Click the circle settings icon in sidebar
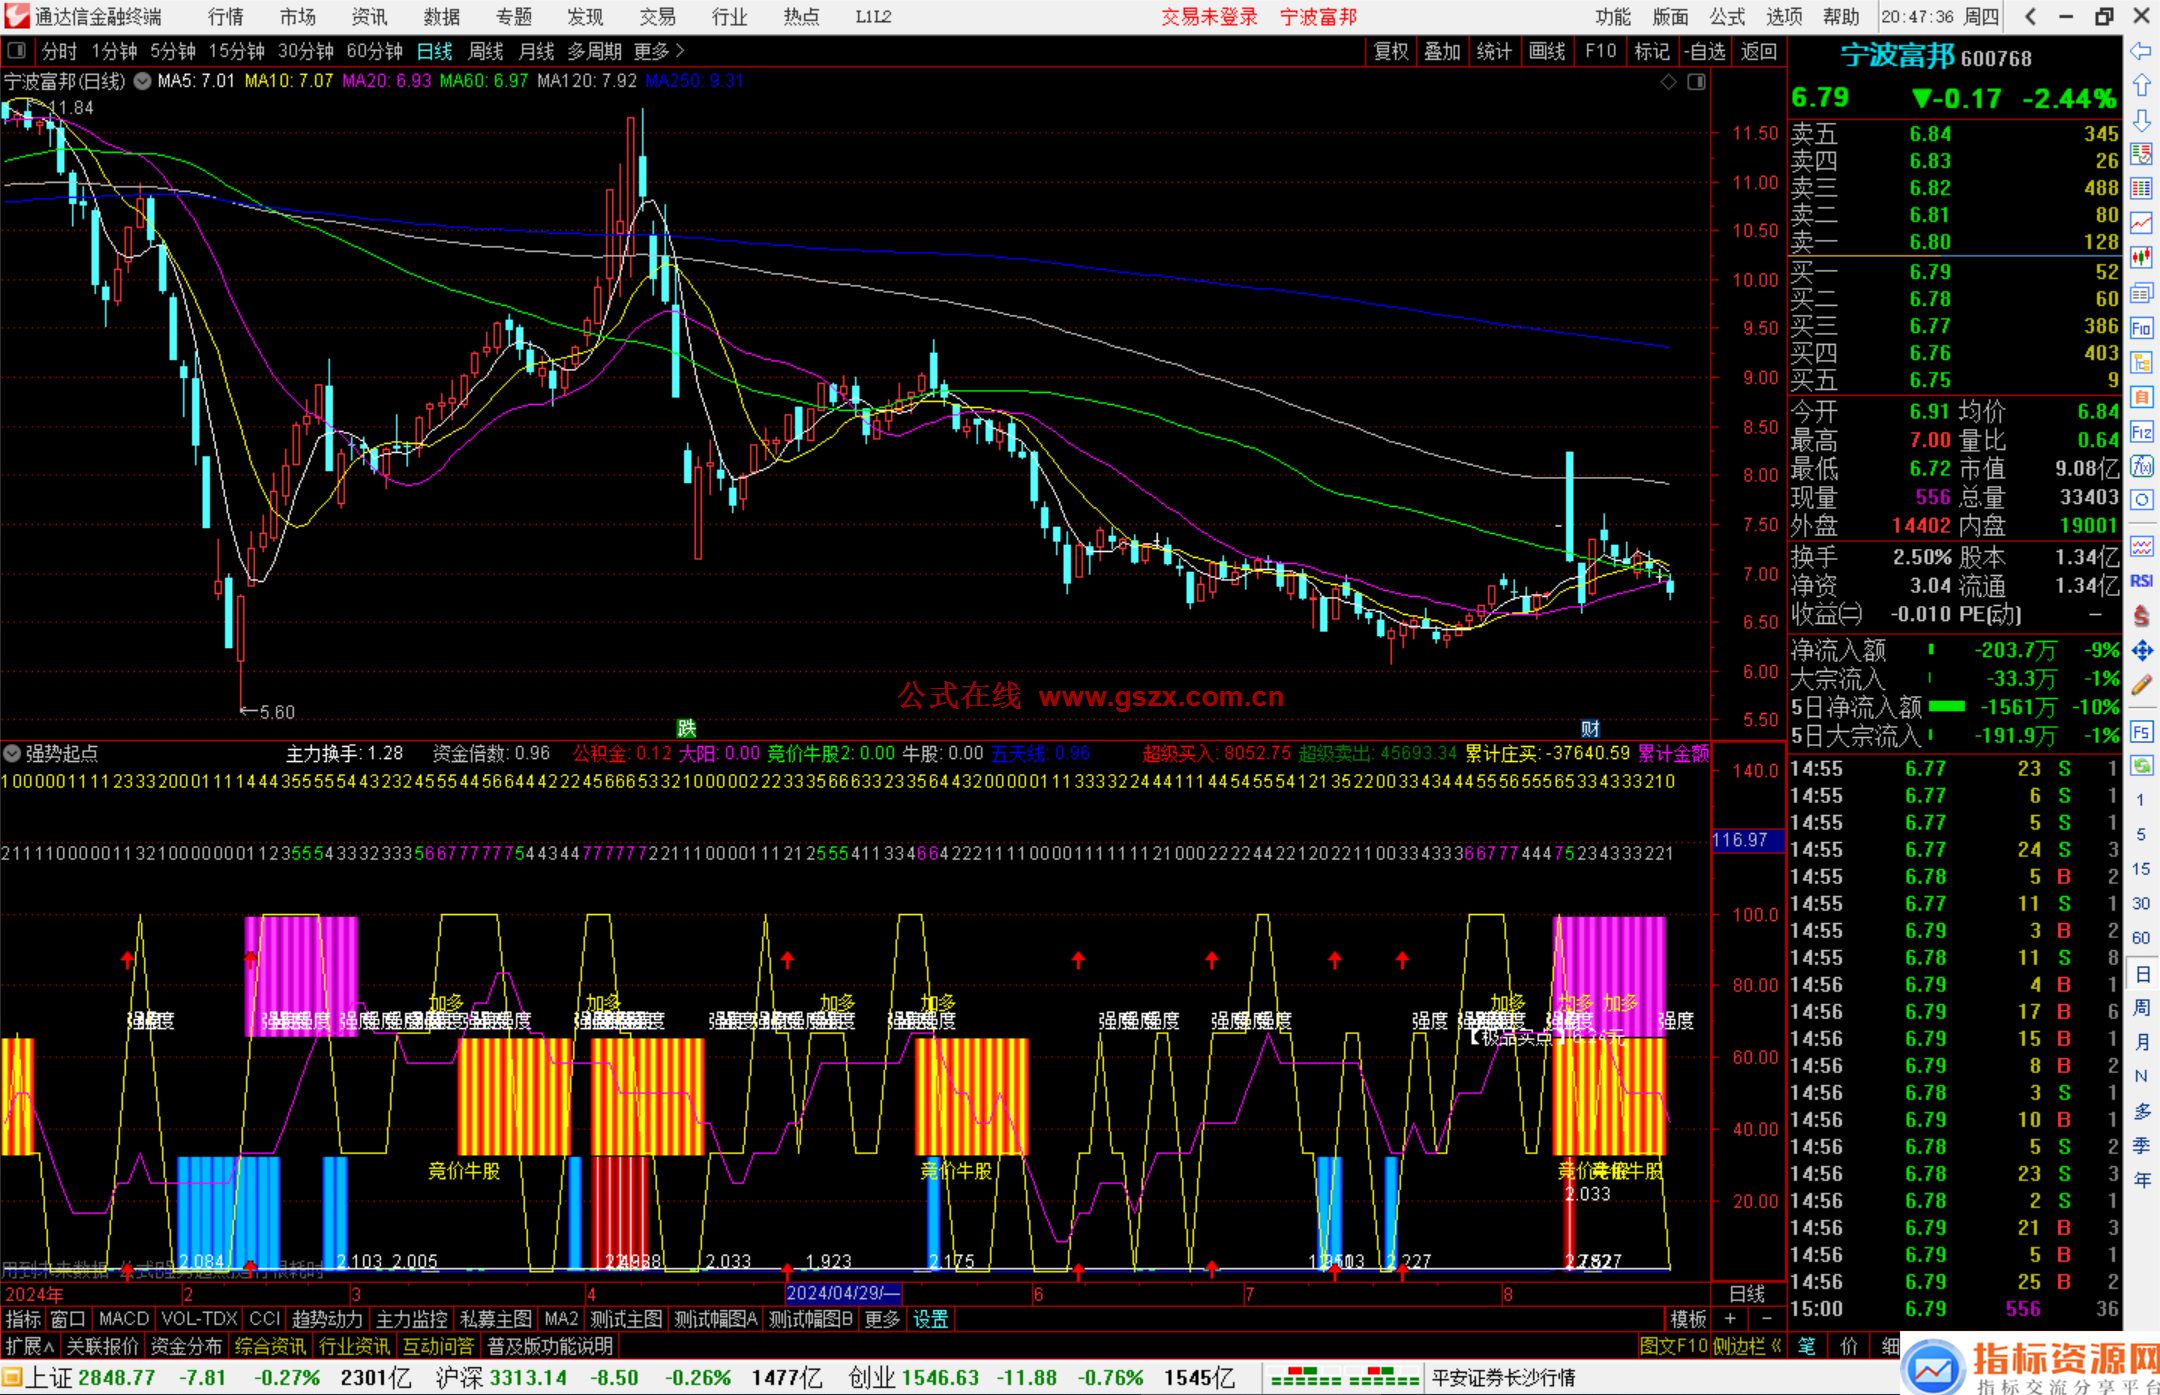The height and width of the screenshot is (1395, 2160). pyautogui.click(x=2141, y=500)
